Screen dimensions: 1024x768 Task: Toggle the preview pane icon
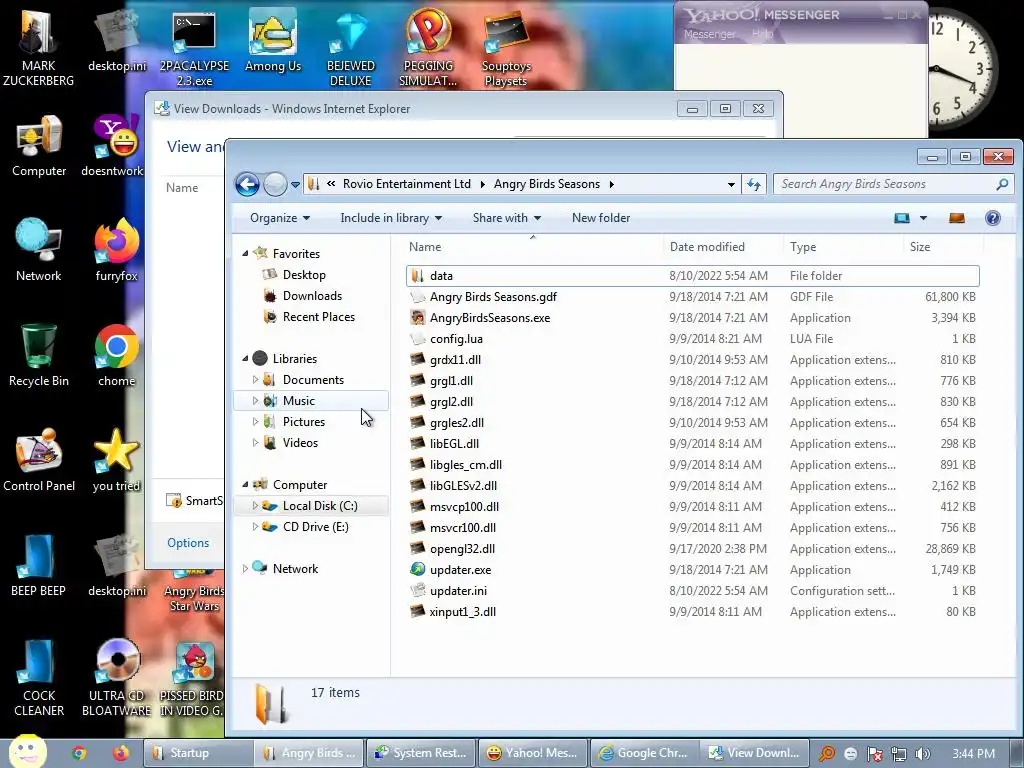coord(957,218)
